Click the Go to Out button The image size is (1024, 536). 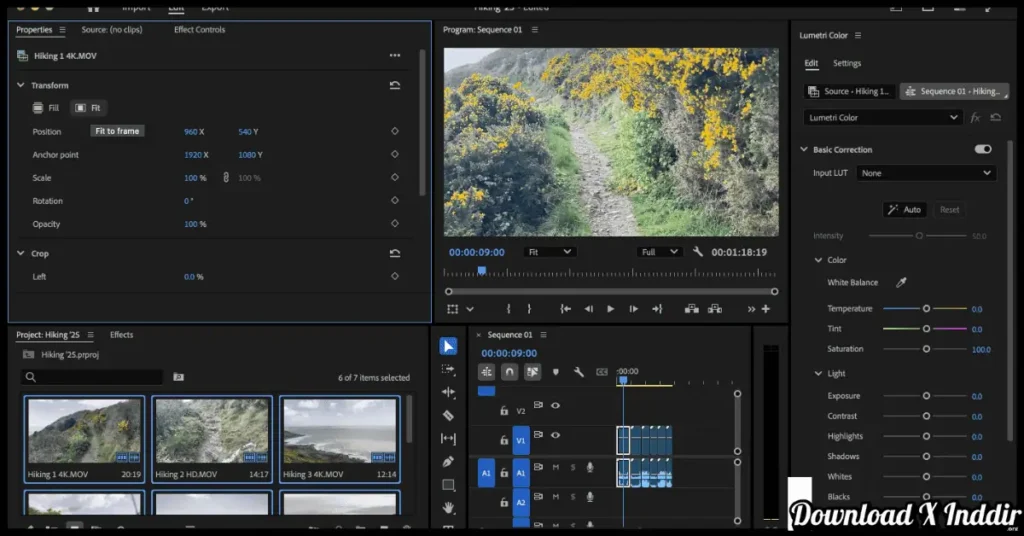[x=657, y=309]
